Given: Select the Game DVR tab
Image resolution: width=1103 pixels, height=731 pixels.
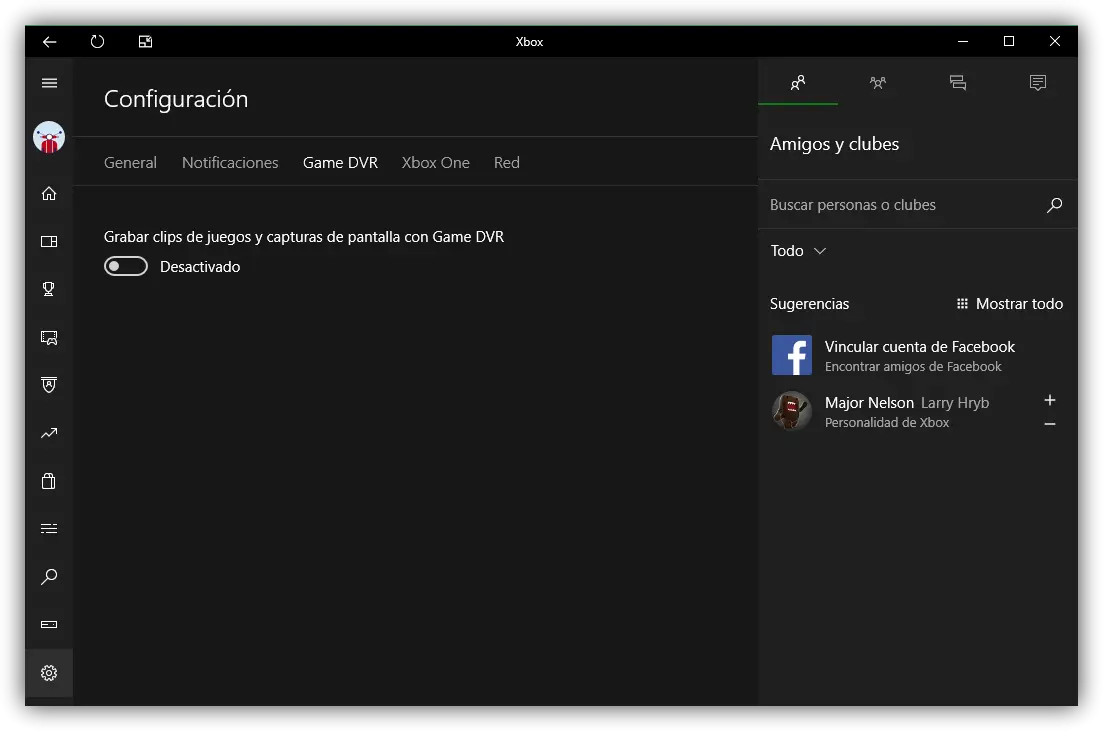Looking at the screenshot, I should [340, 163].
